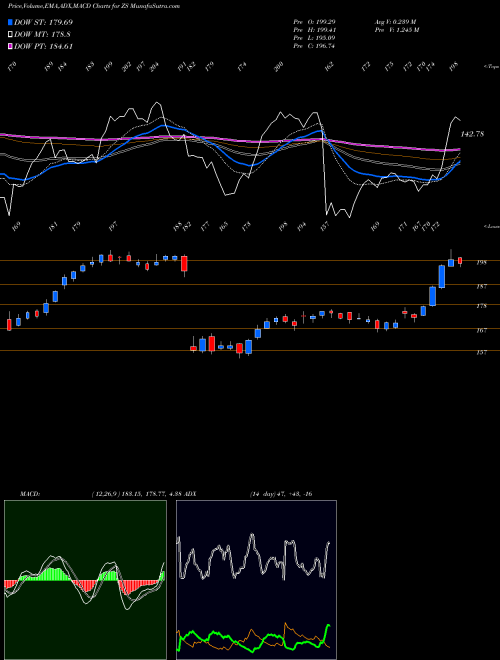Select the 'DOW ST: 179.69' label
The image size is (500, 660).
pyautogui.click(x=43, y=22)
